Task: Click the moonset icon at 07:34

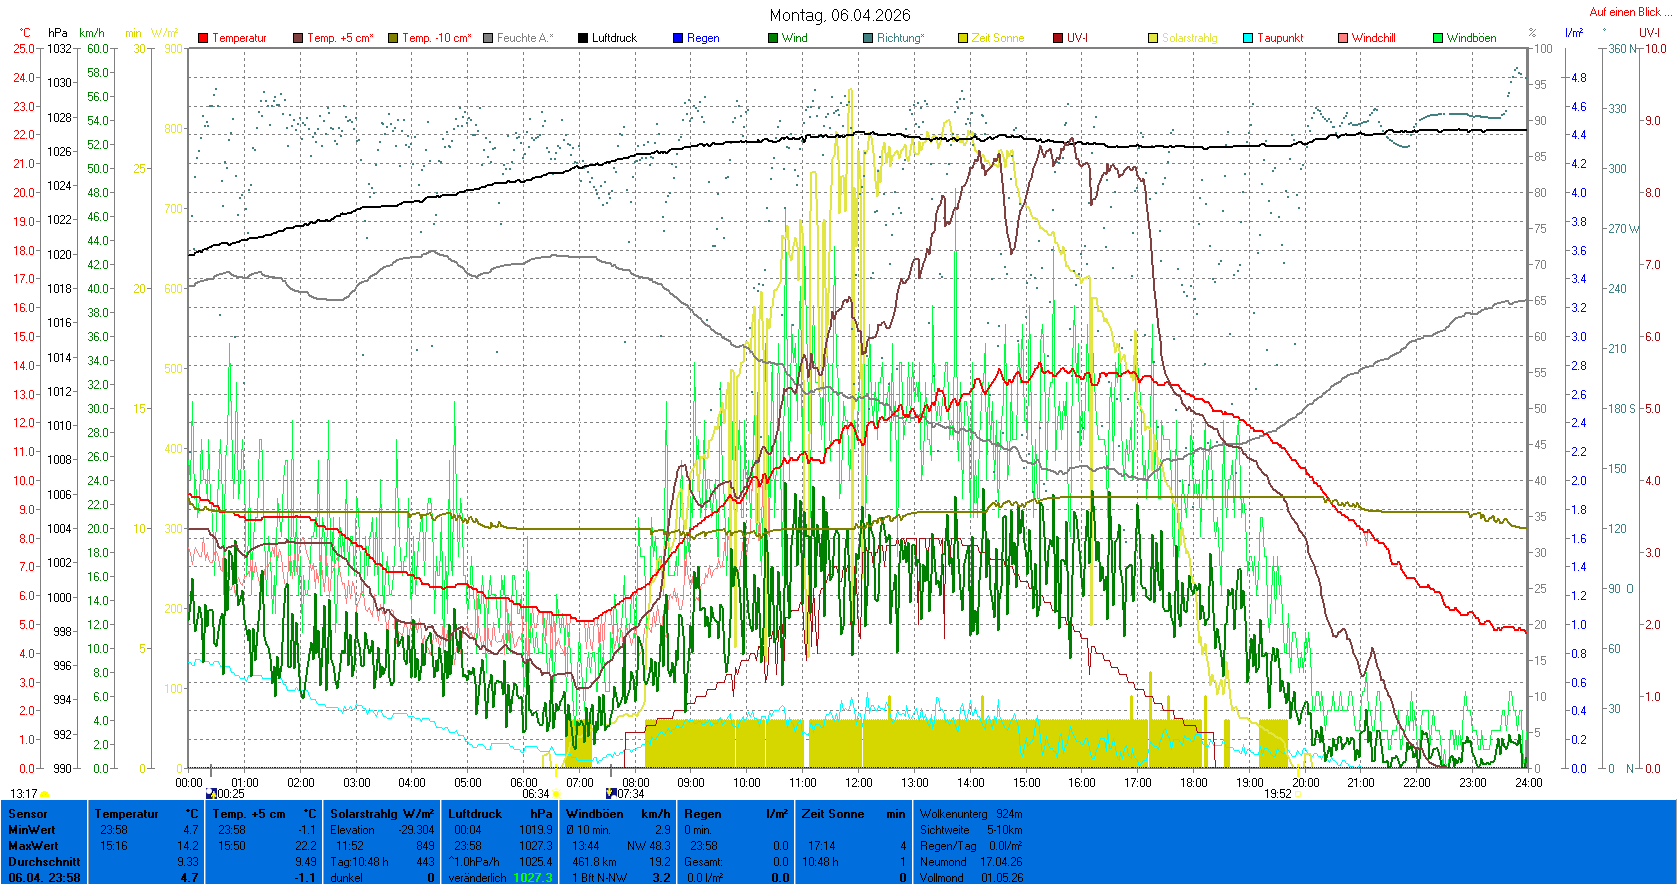Action: (611, 794)
